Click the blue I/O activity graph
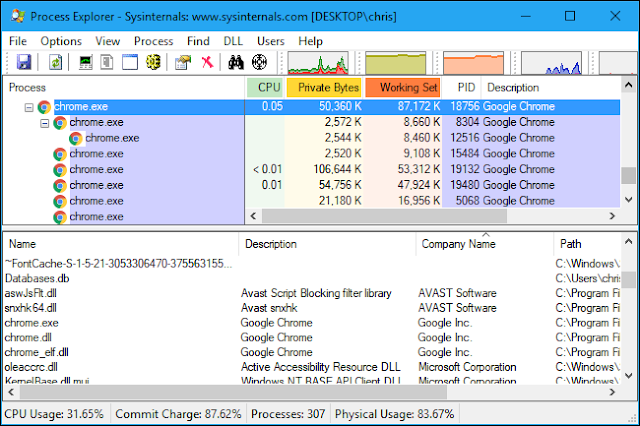Image resolution: width=640 pixels, height=426 pixels. [x=551, y=63]
